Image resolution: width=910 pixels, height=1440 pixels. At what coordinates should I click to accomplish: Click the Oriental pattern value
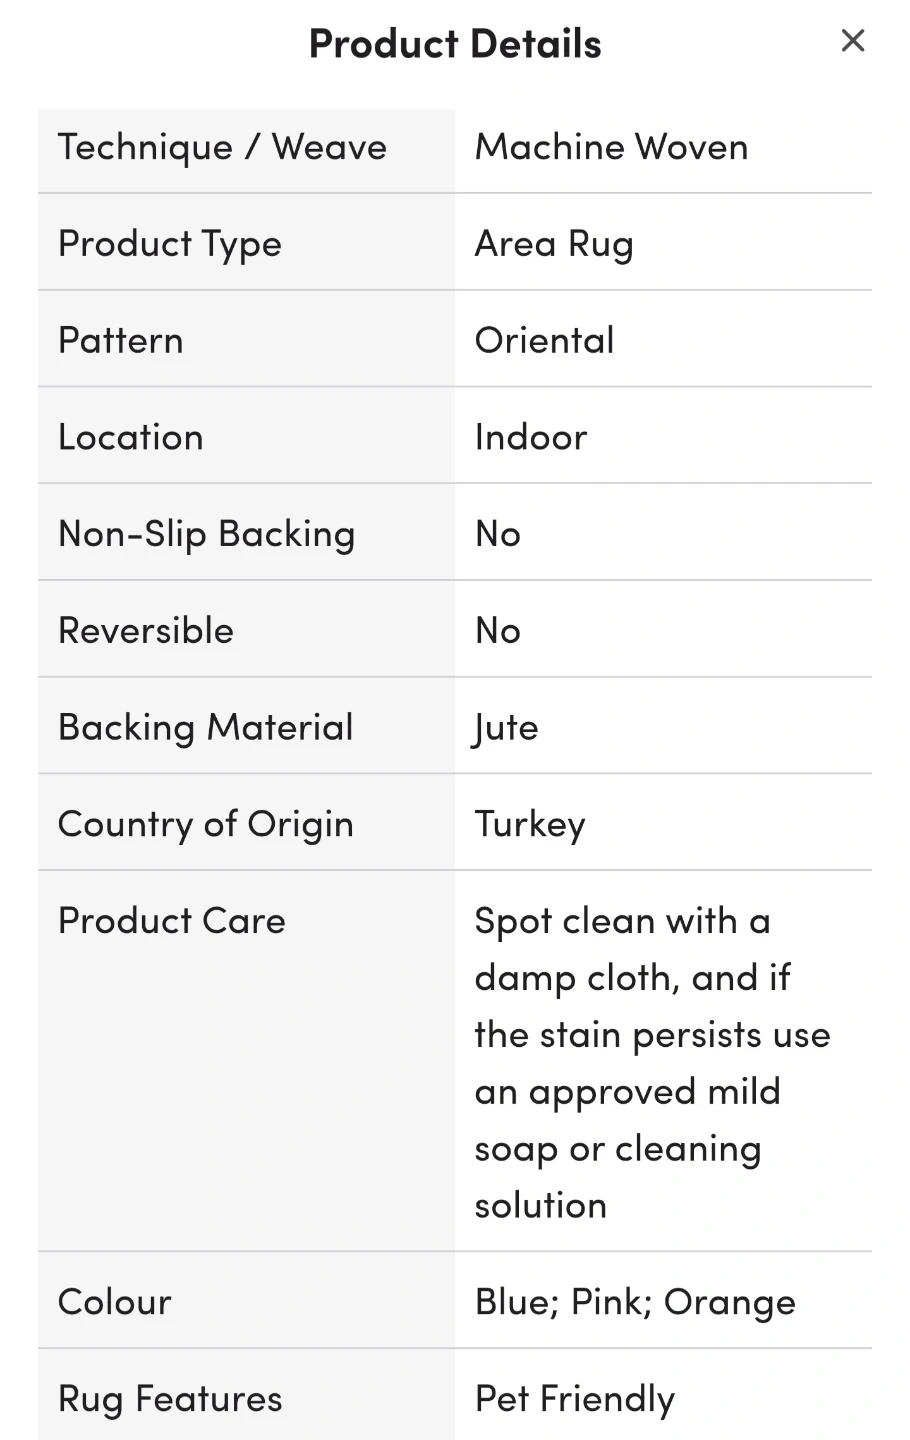click(x=544, y=341)
